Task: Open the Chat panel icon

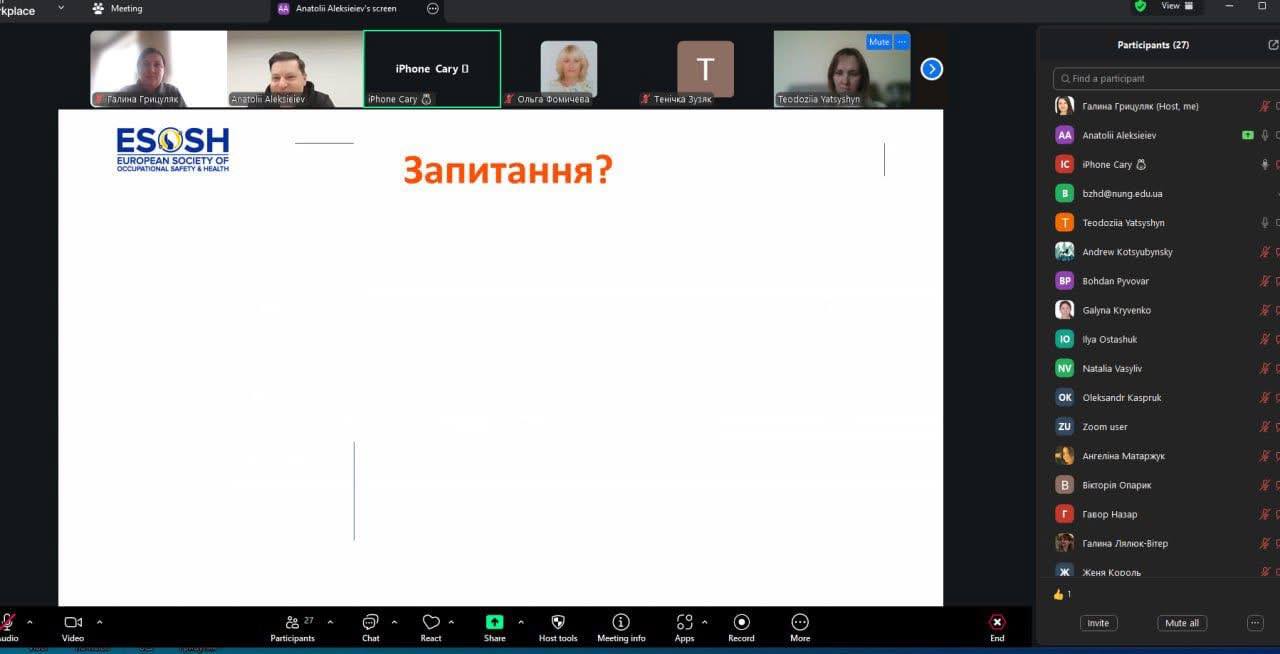Action: [370, 622]
